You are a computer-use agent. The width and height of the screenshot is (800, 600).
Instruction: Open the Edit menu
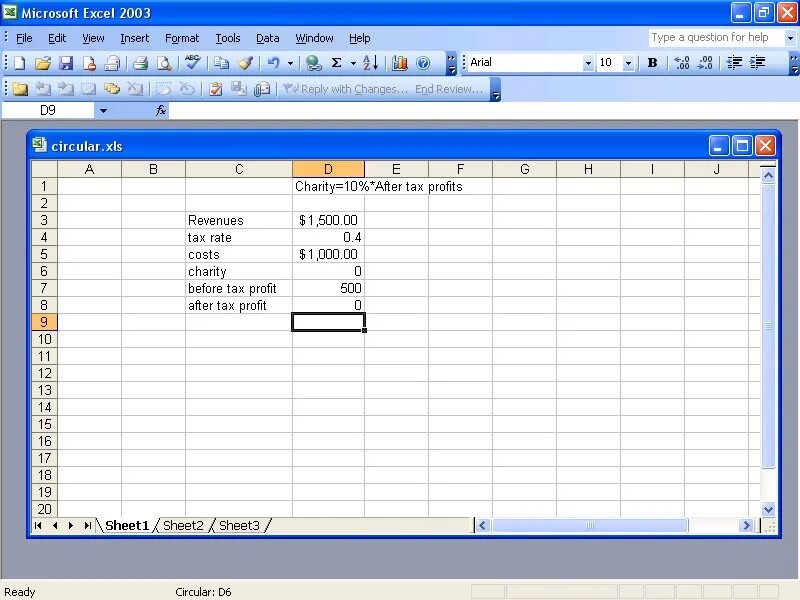(x=57, y=38)
